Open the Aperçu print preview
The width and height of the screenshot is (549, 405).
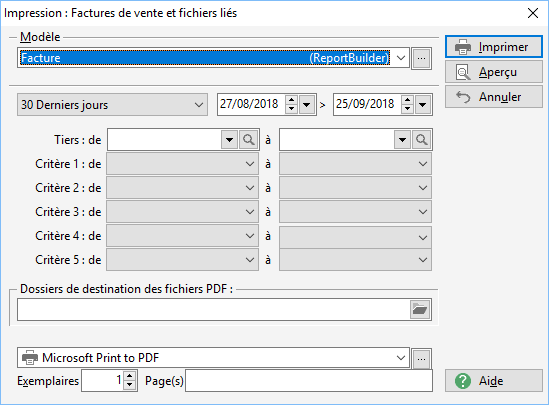coord(494,72)
